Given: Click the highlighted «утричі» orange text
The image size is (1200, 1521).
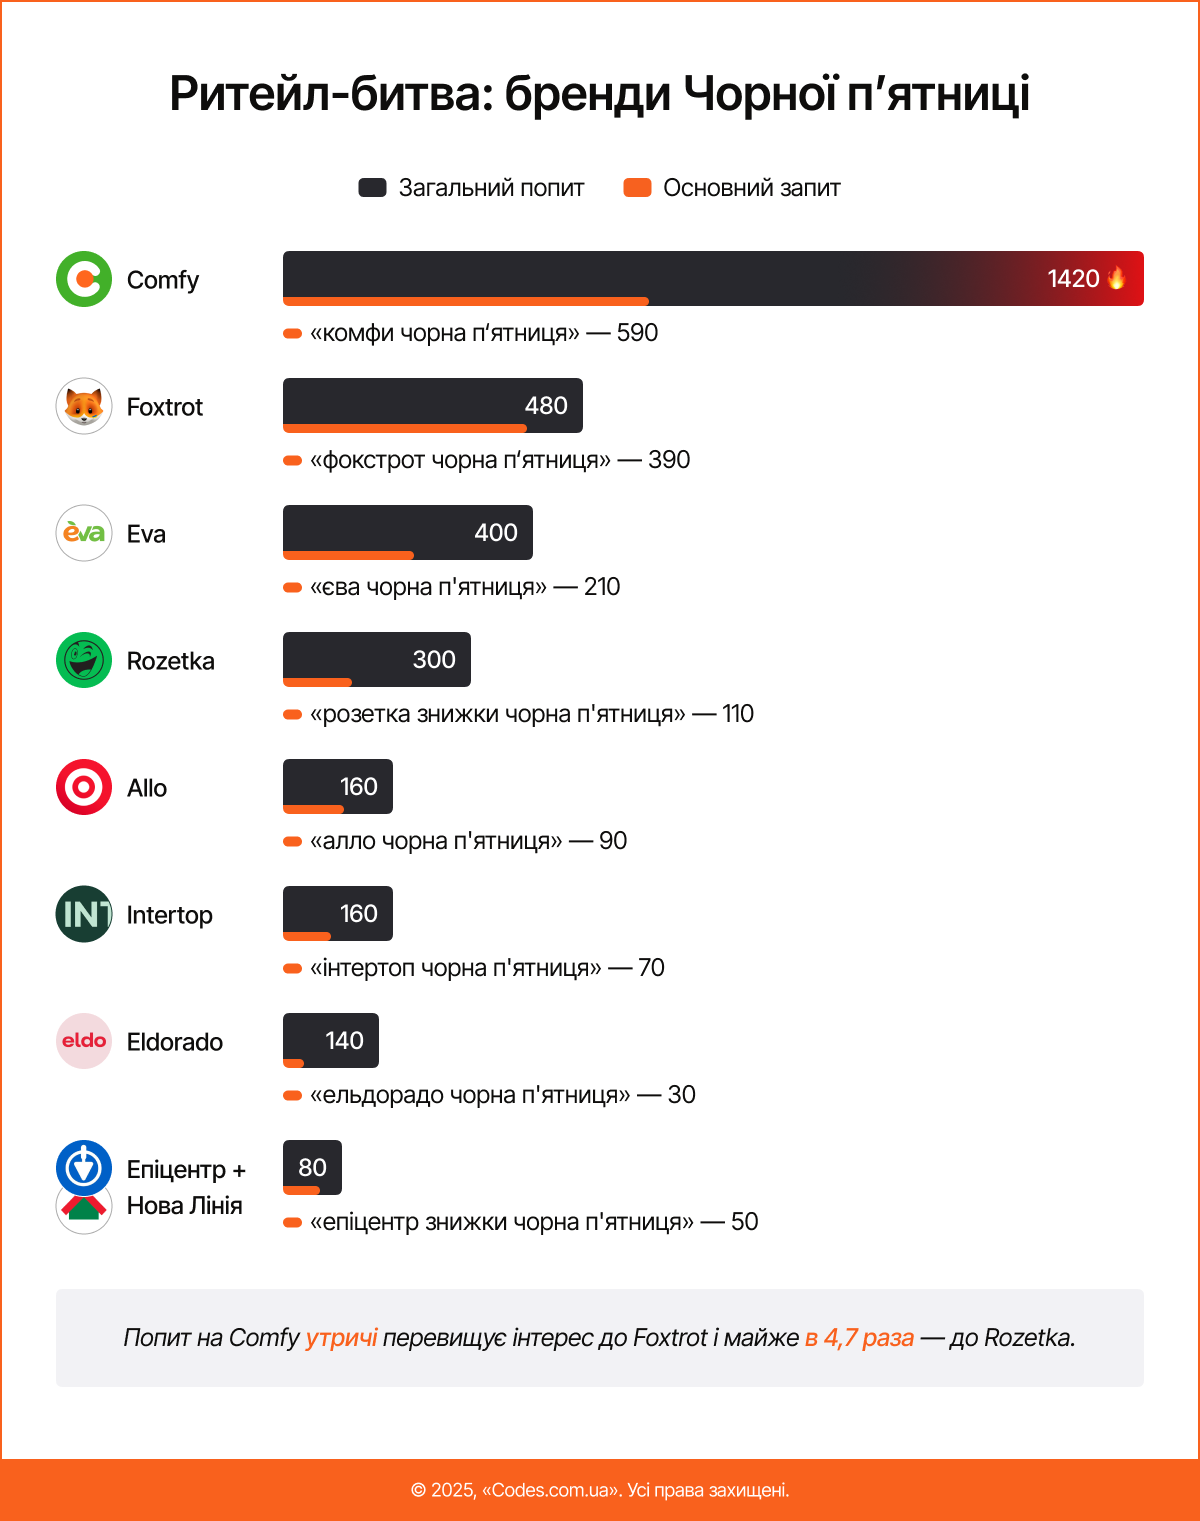Looking at the screenshot, I should pyautogui.click(x=341, y=1338).
